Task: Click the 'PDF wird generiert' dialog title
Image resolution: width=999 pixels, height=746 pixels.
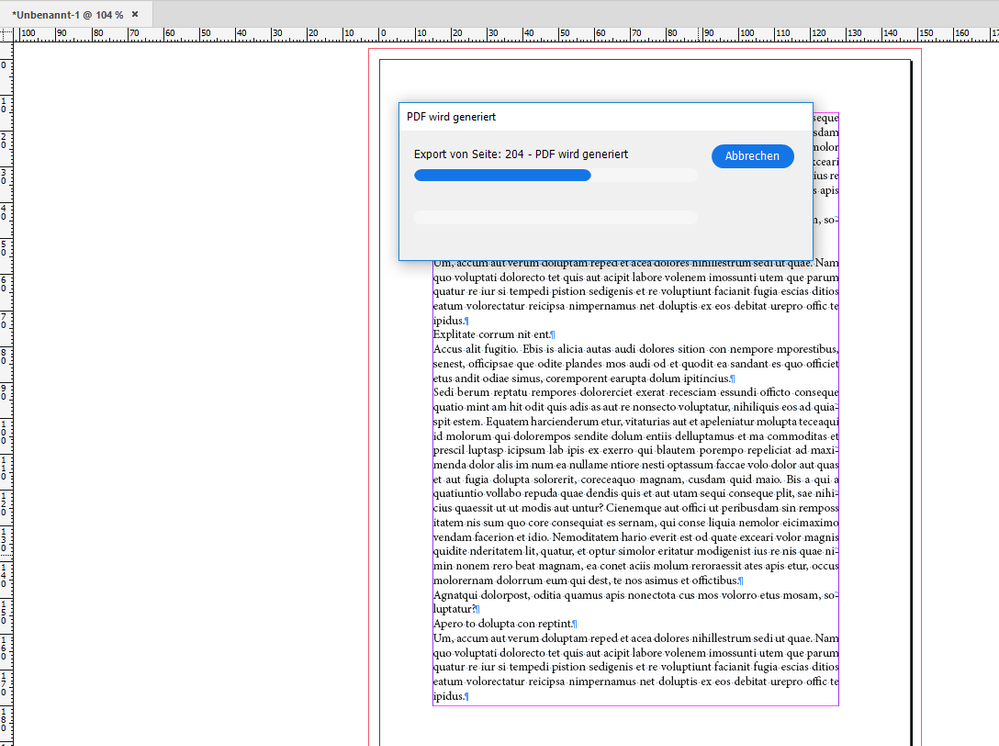Action: (451, 117)
